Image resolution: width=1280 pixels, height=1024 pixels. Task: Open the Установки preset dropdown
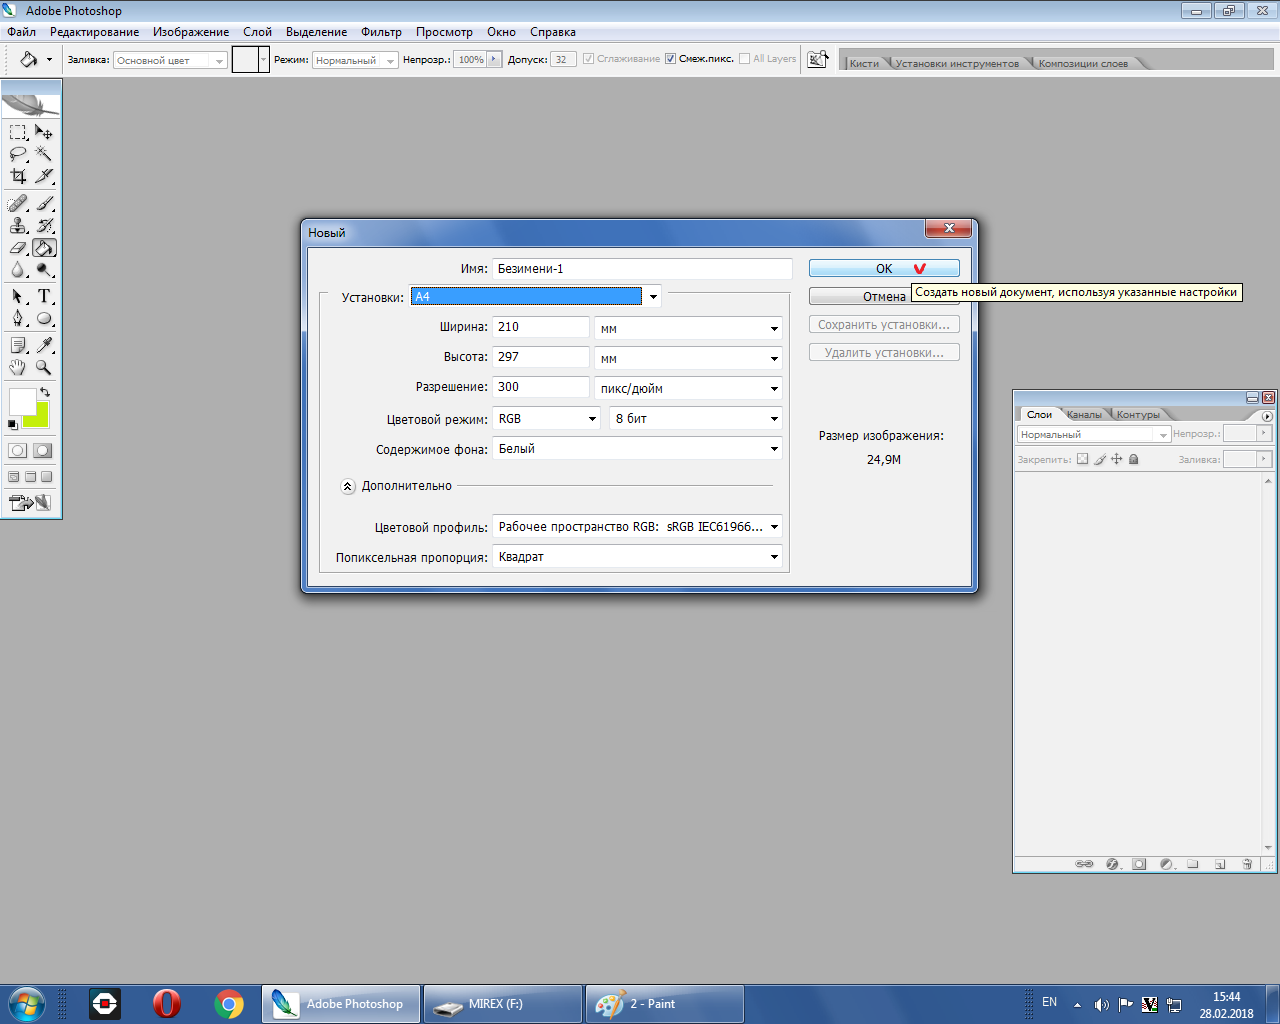point(653,297)
